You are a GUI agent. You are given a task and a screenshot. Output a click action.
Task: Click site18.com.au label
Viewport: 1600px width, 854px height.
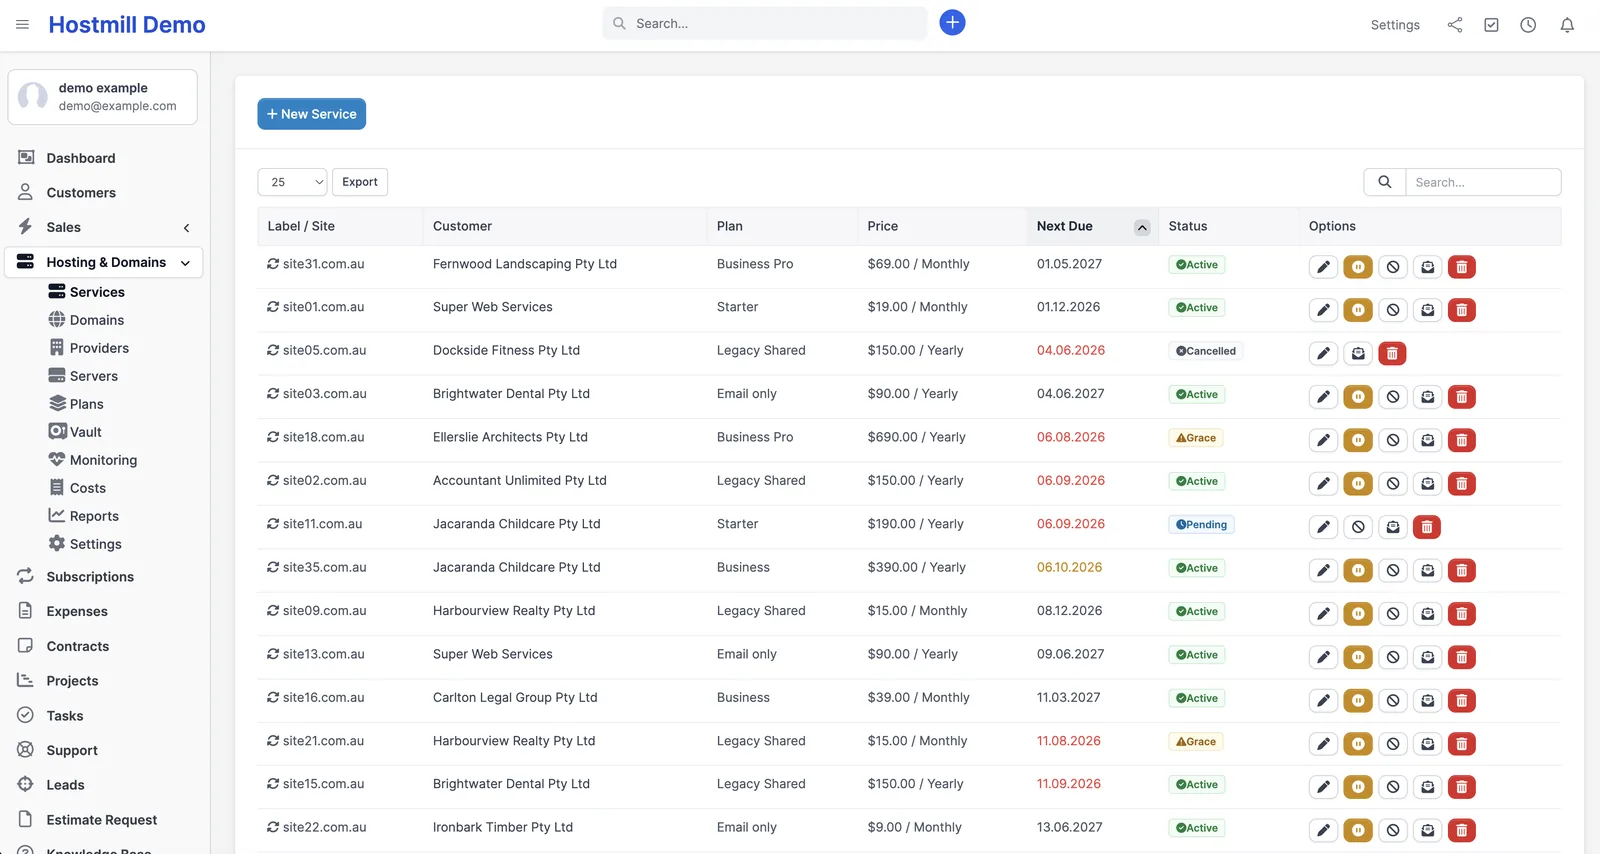point(323,437)
